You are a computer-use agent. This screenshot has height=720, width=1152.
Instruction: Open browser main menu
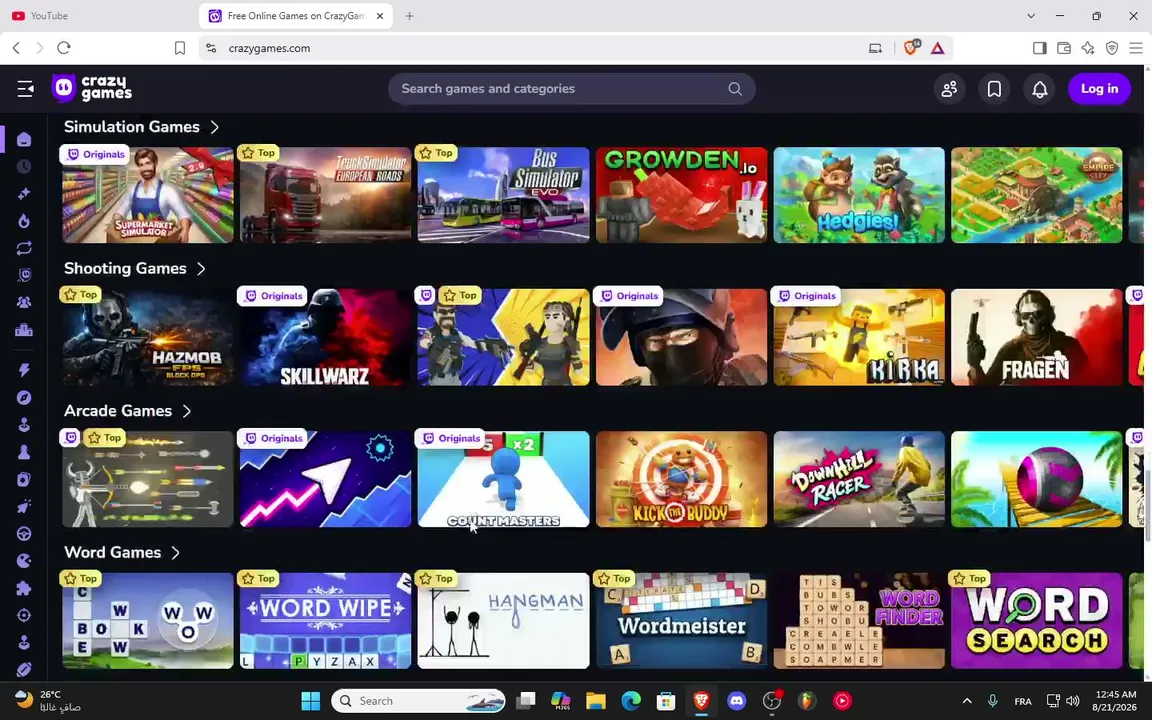pyautogui.click(x=1137, y=48)
